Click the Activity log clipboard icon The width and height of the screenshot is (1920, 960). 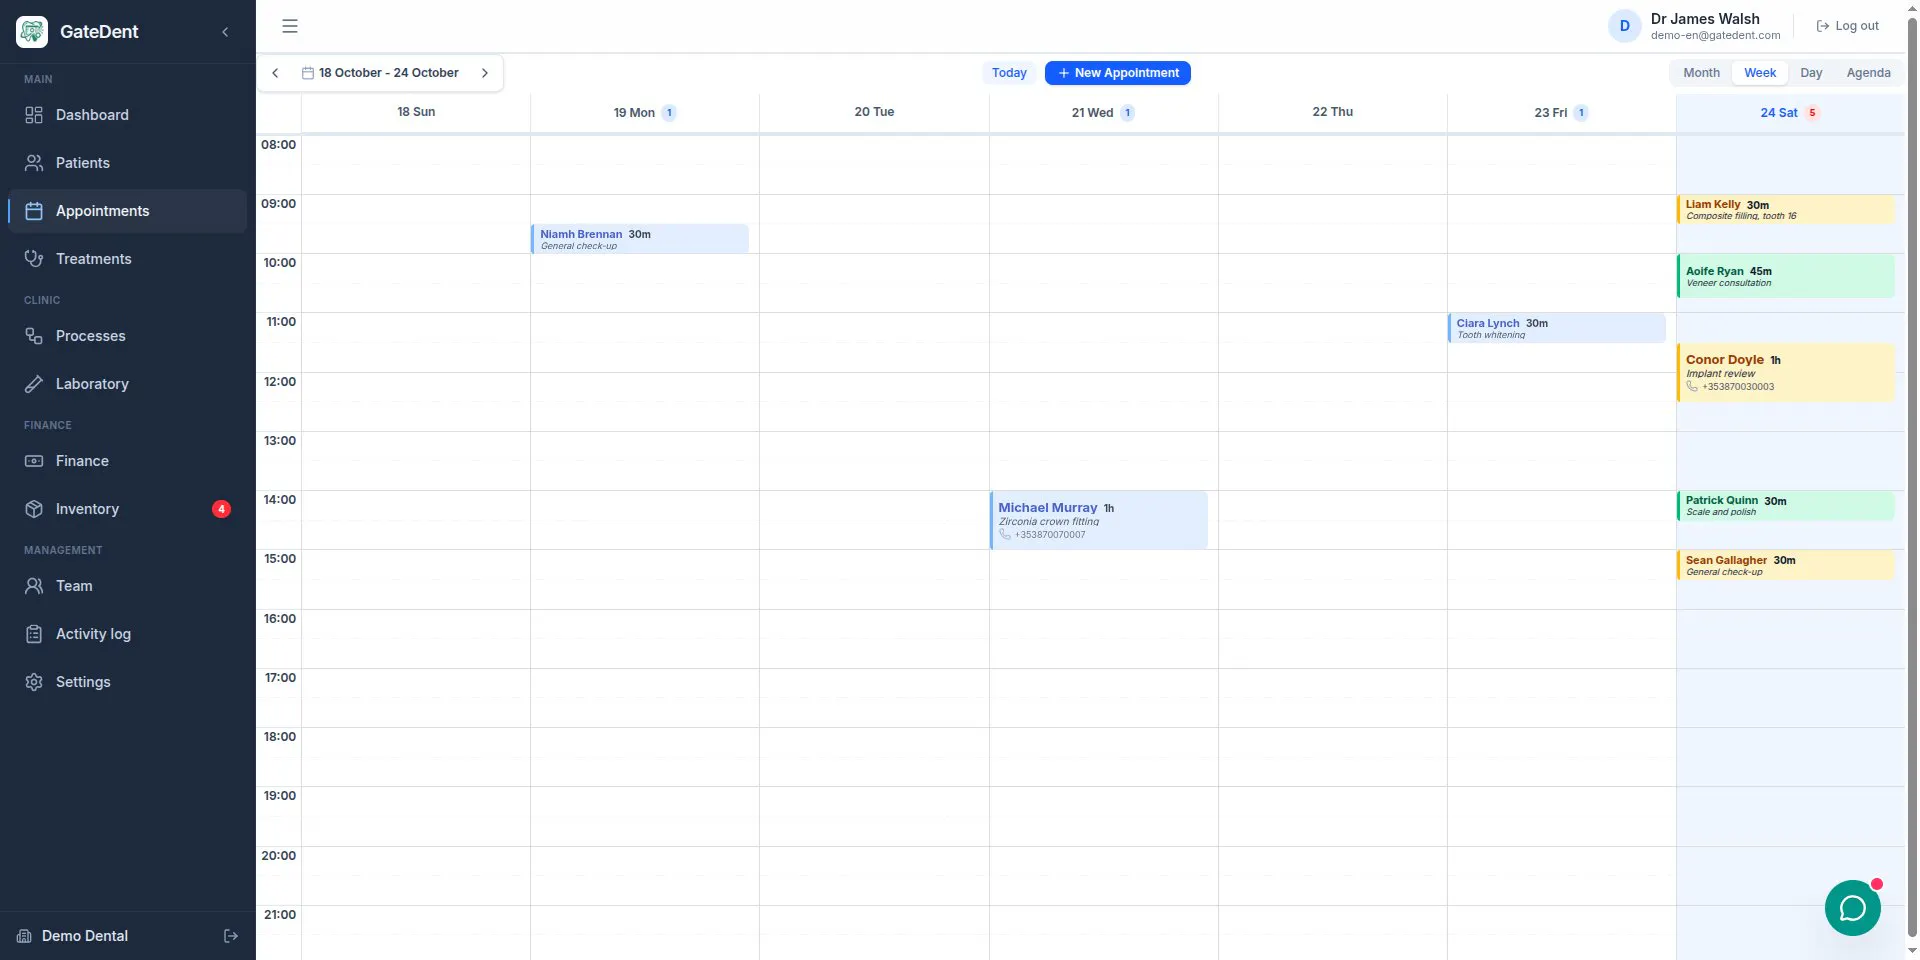pos(34,634)
